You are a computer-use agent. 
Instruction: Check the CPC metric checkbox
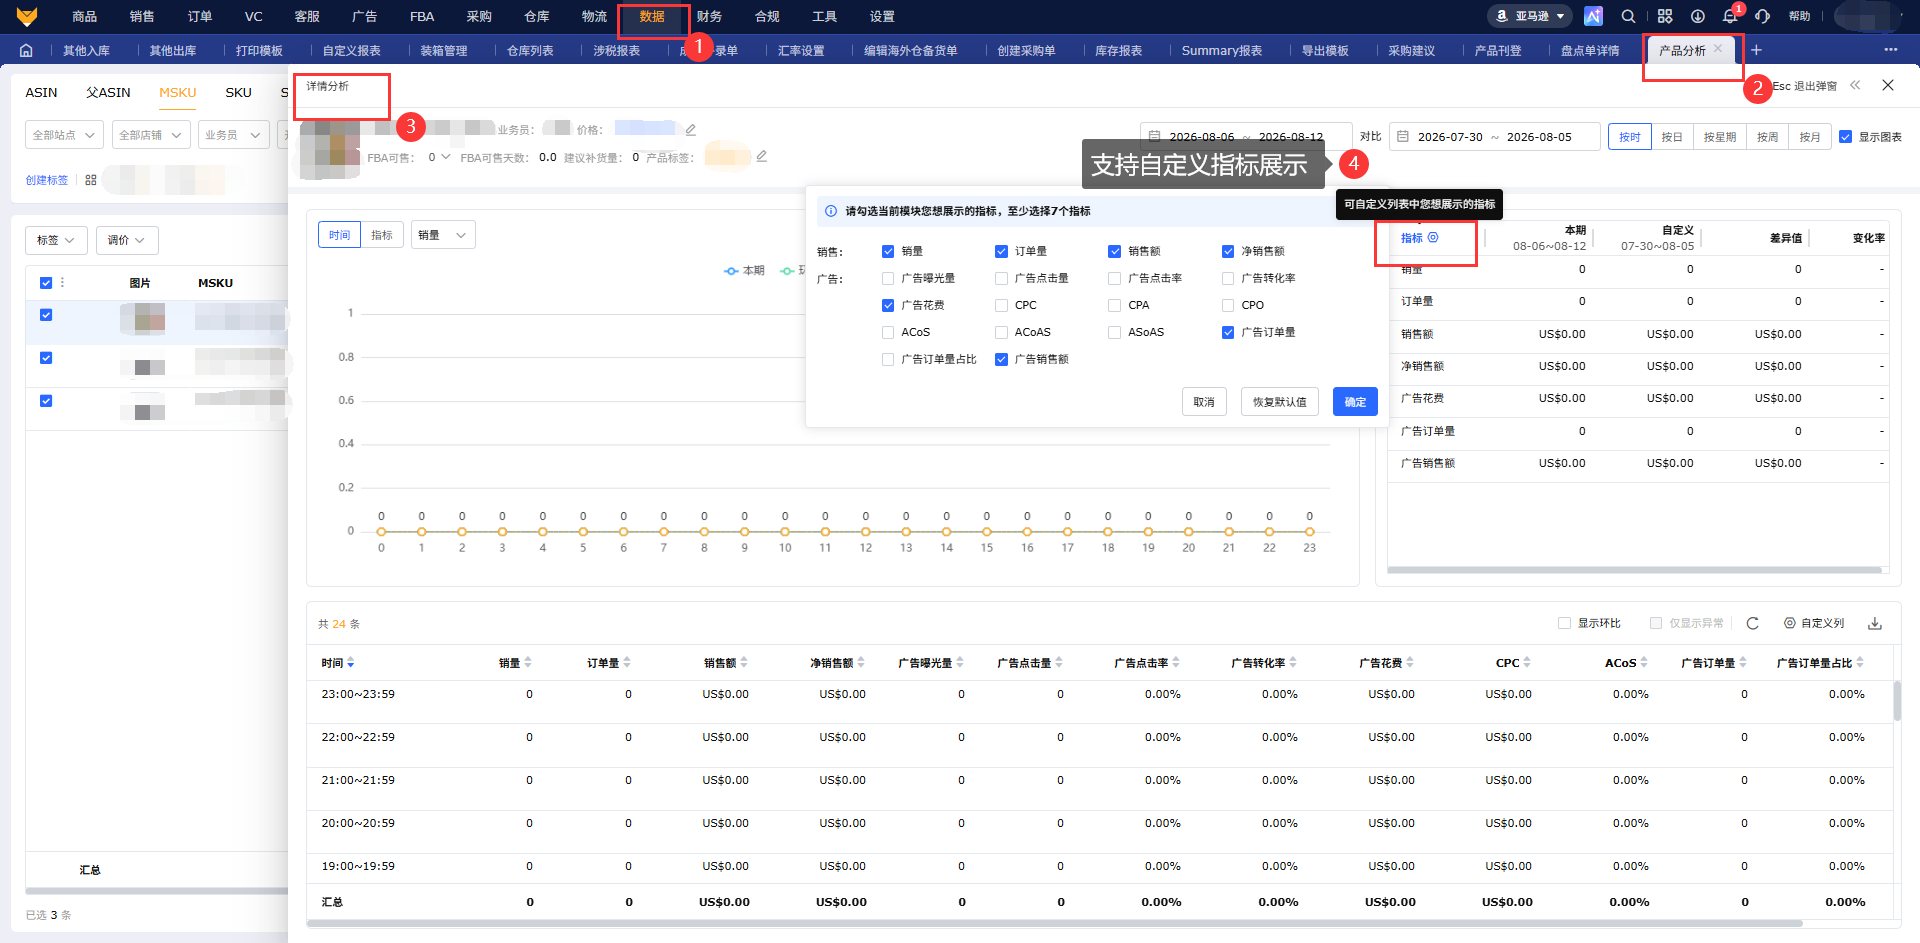pos(1001,305)
